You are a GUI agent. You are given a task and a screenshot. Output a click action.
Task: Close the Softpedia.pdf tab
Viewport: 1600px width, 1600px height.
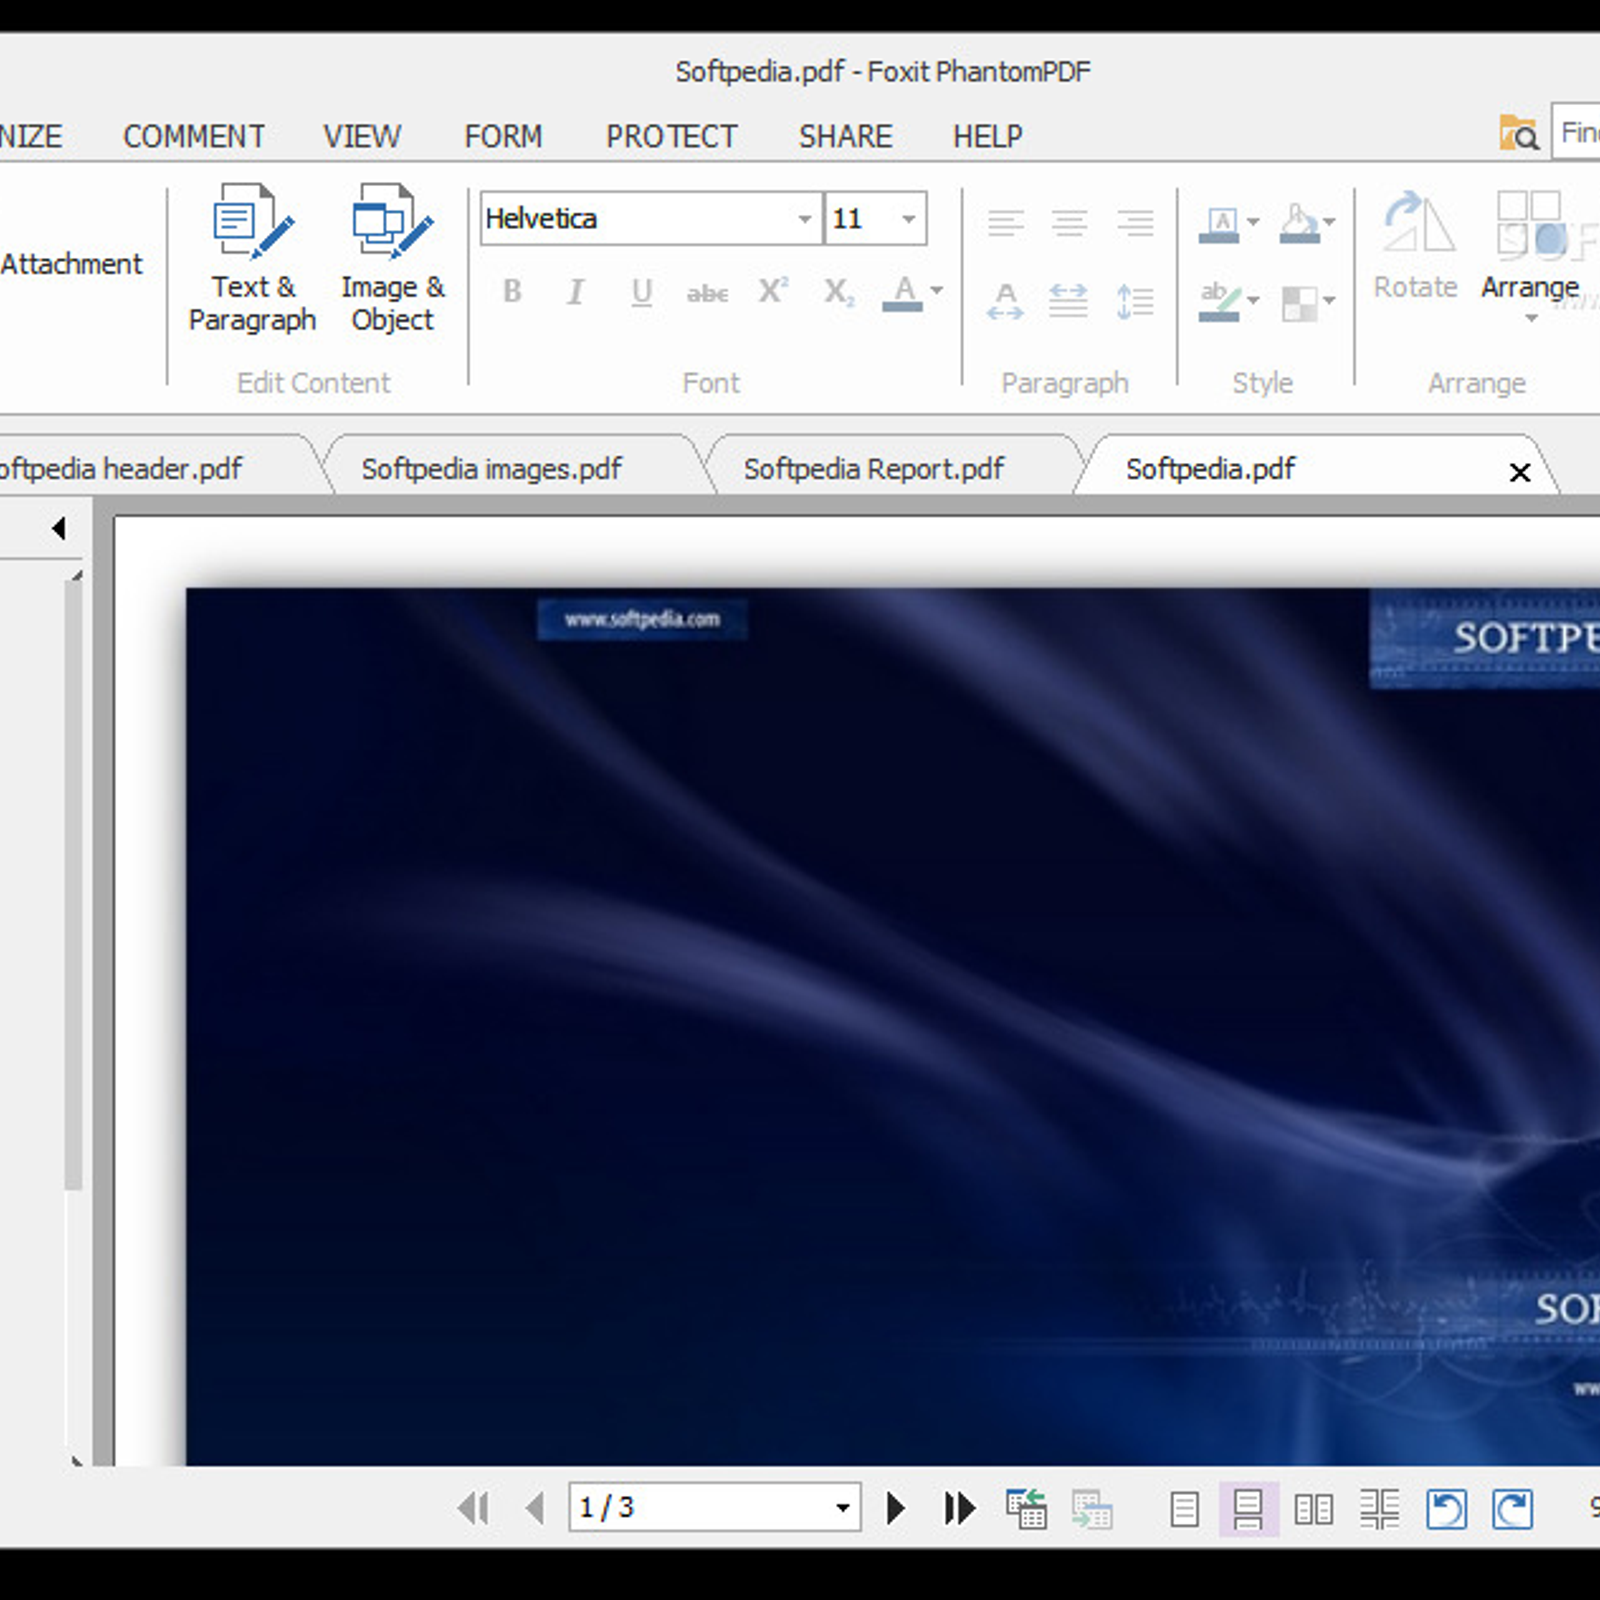1520,472
